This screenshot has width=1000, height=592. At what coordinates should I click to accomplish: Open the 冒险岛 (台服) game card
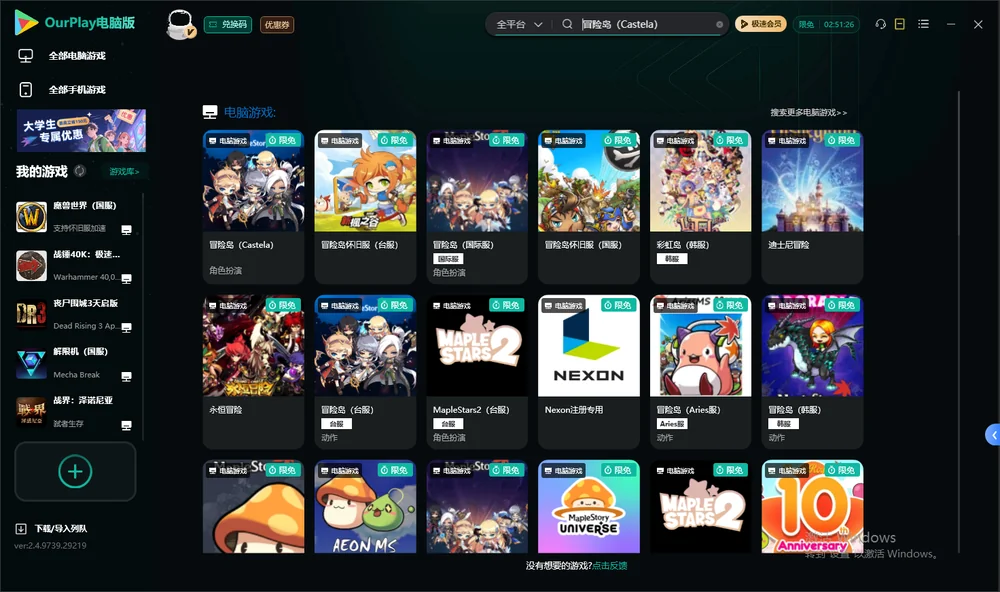[365, 371]
